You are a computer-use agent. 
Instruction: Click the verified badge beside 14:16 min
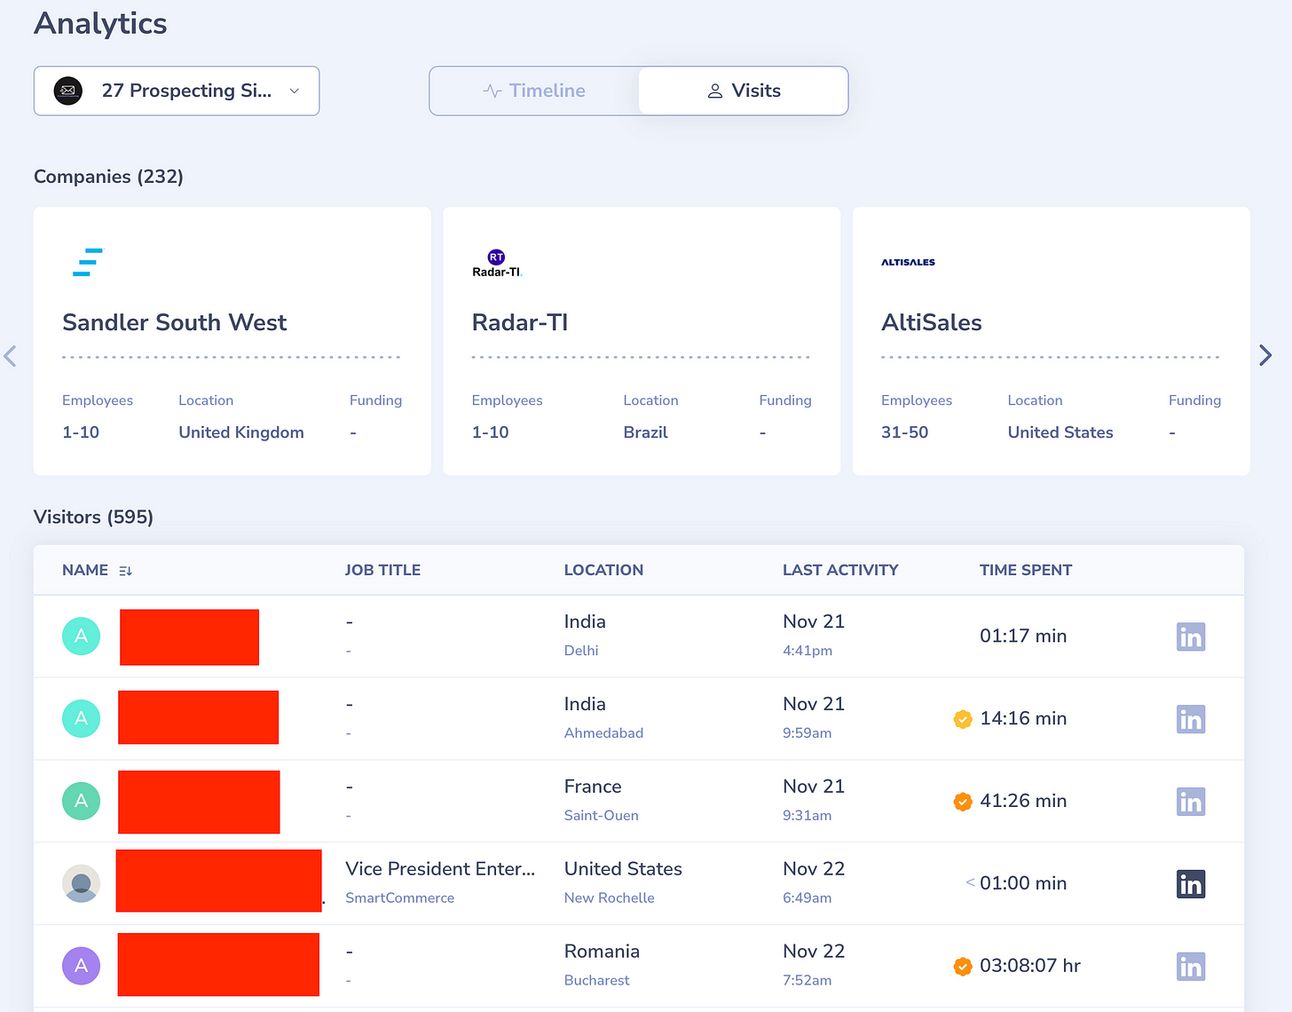963,719
